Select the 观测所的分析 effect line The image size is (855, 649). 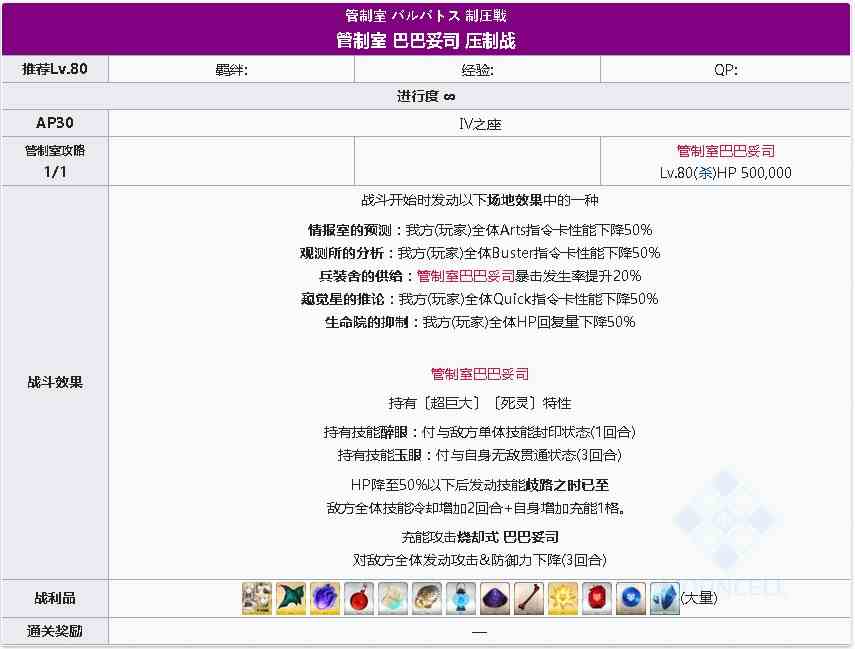480,253
